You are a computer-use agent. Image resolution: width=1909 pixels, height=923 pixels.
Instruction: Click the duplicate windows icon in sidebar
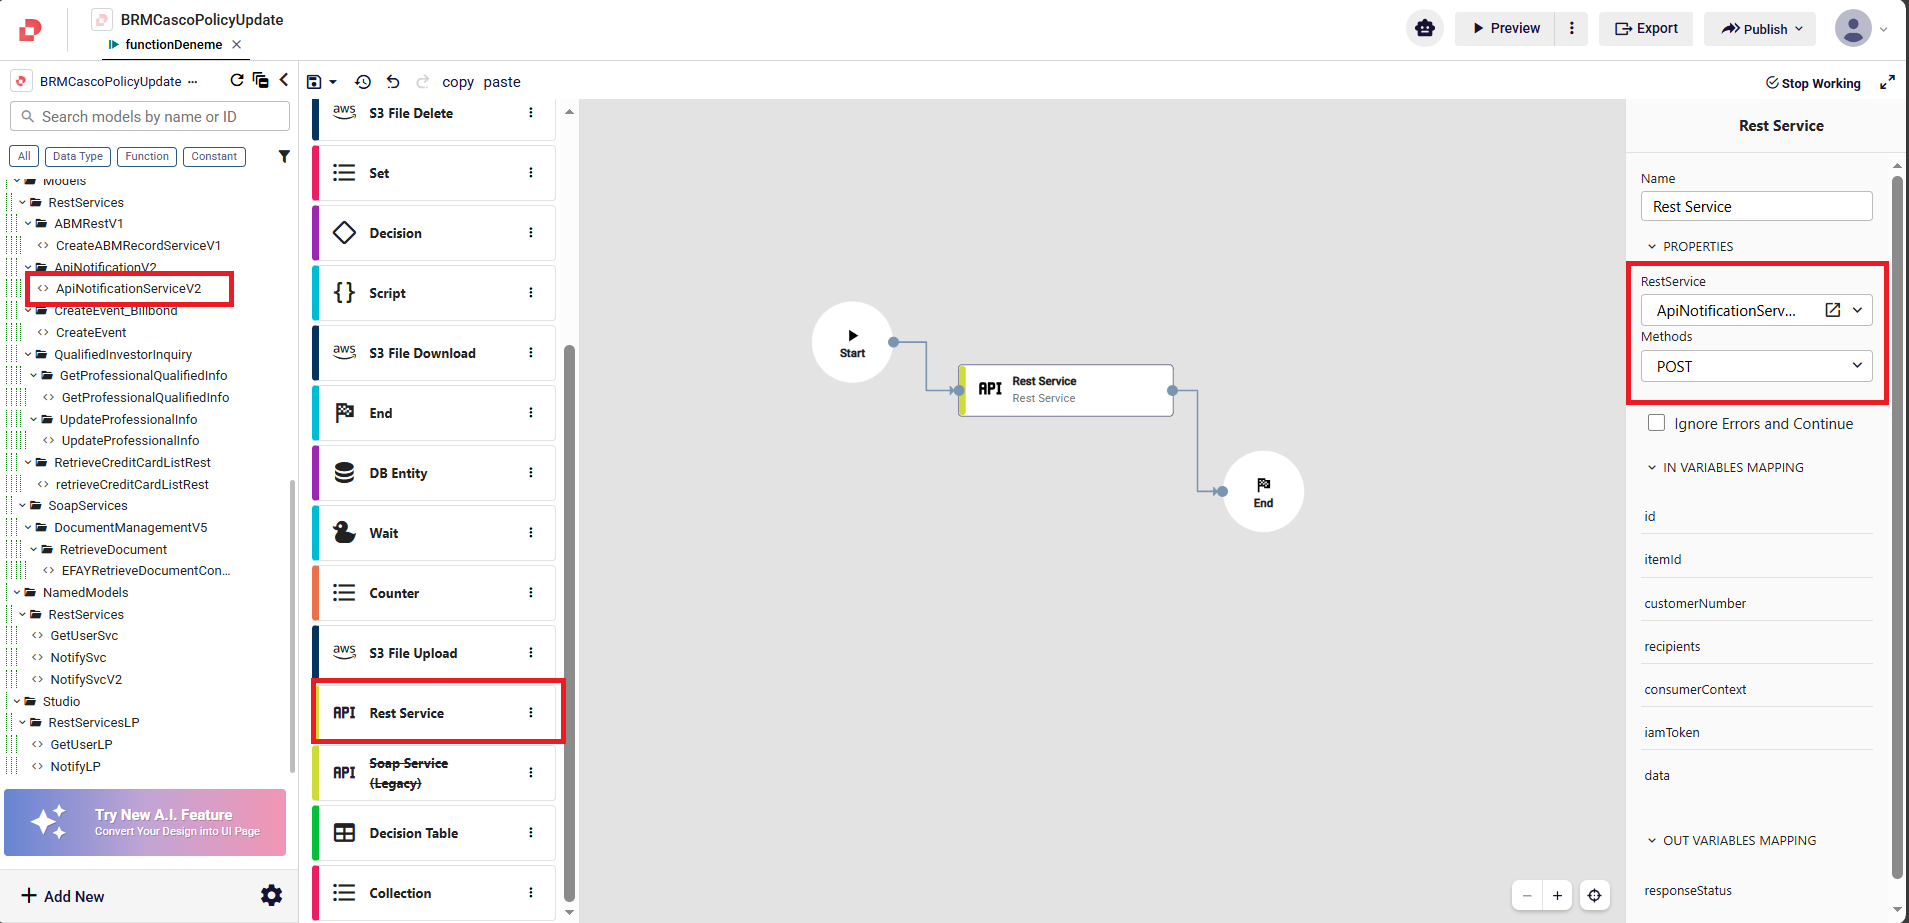261,80
